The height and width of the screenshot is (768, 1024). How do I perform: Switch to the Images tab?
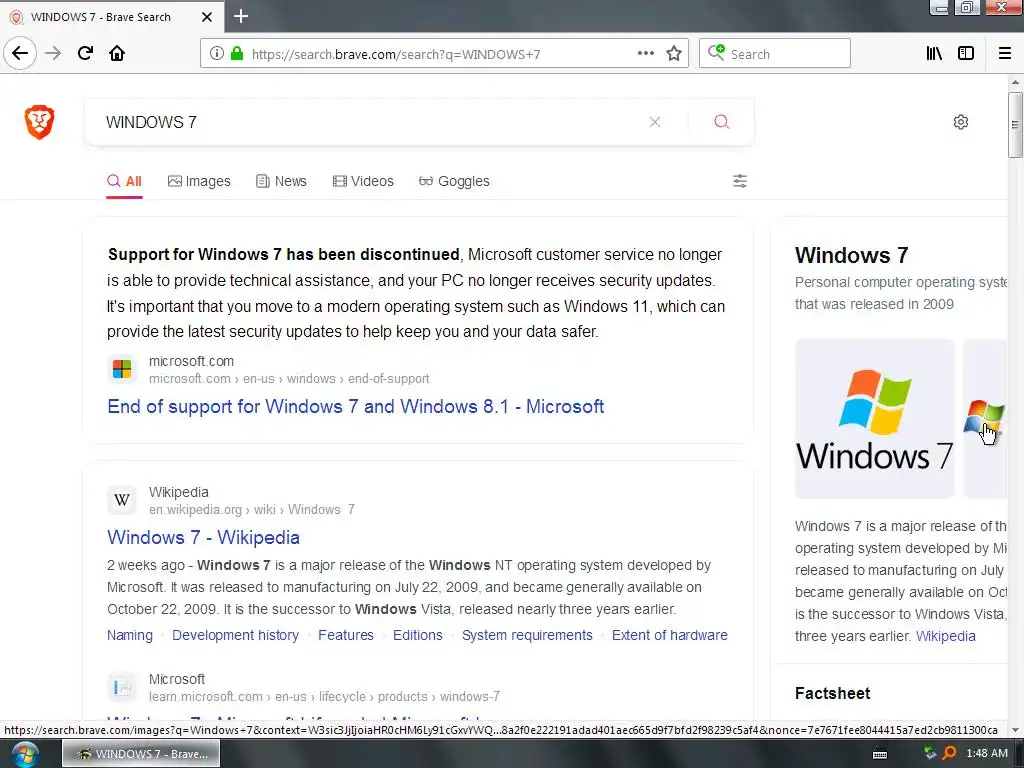tap(199, 181)
